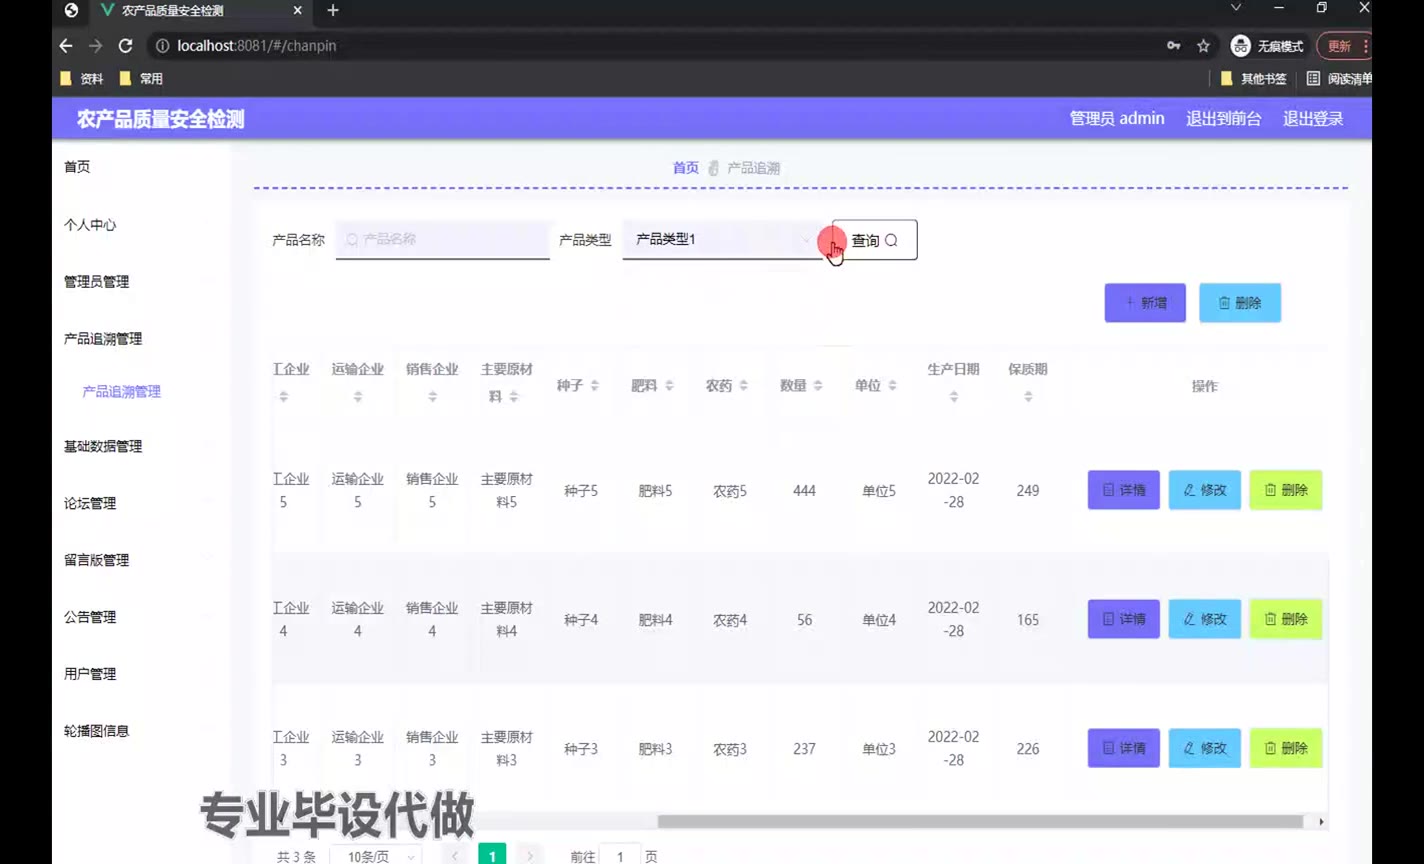View site information icon beside the URL
Screen dimensions: 1424x864
click(x=161, y=46)
